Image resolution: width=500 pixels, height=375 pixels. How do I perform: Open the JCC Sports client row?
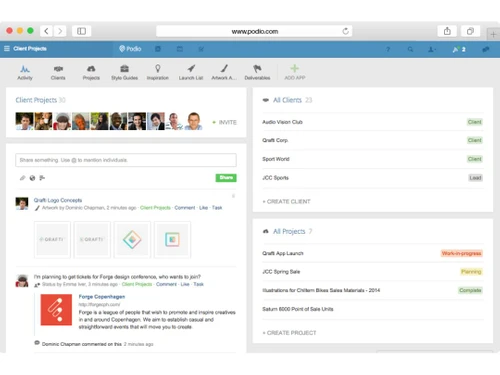coord(372,178)
